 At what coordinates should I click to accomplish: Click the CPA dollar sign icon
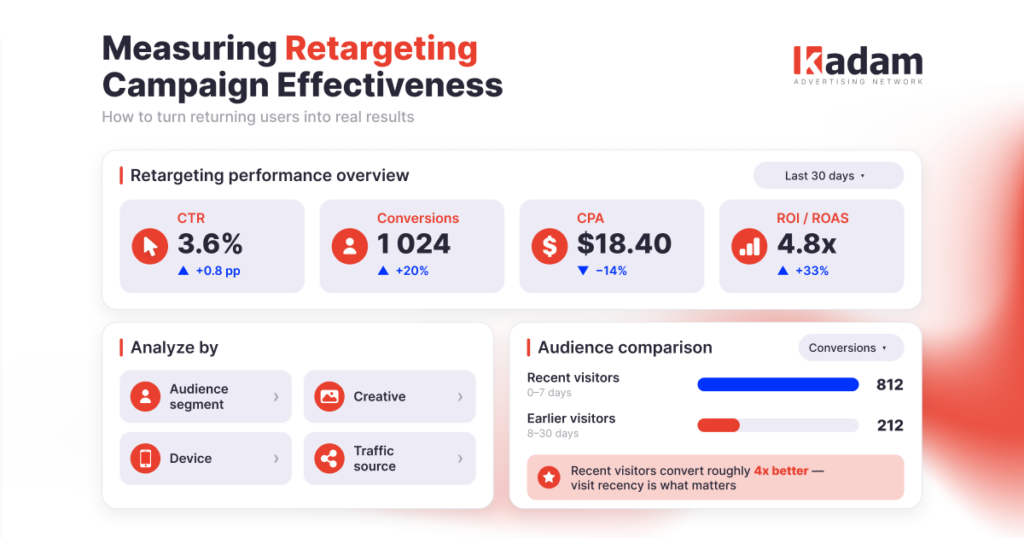tap(549, 246)
